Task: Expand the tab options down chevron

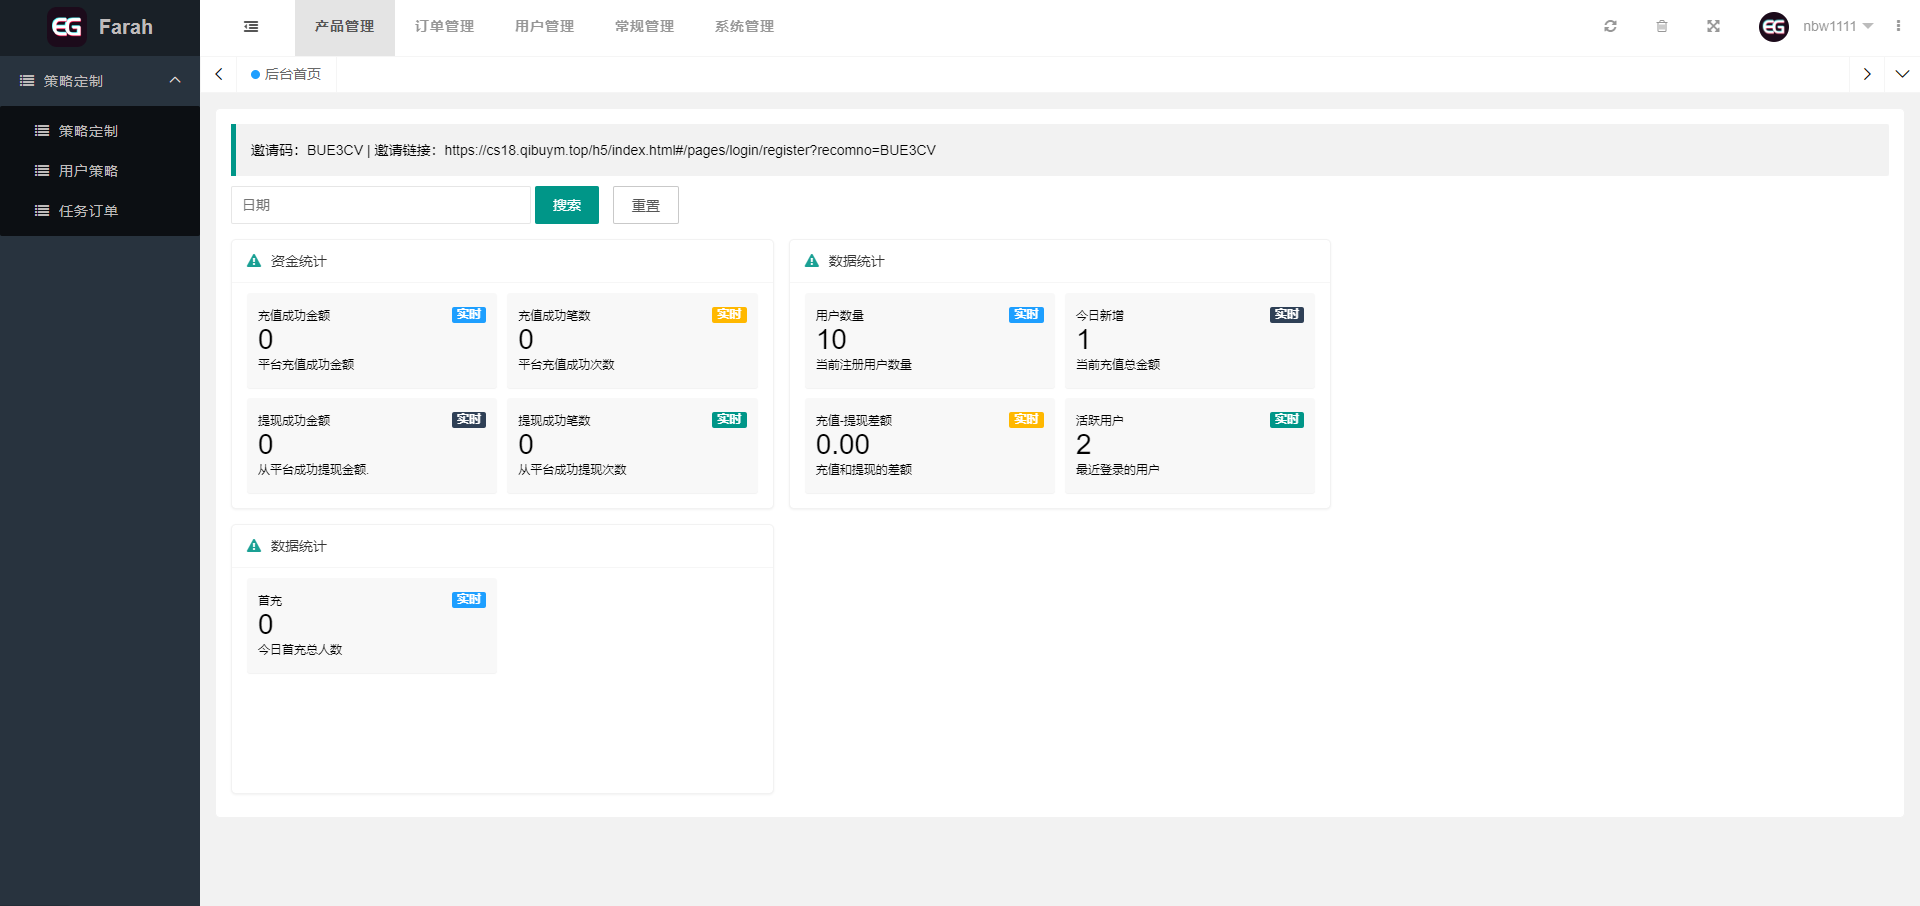Action: coord(1902,74)
